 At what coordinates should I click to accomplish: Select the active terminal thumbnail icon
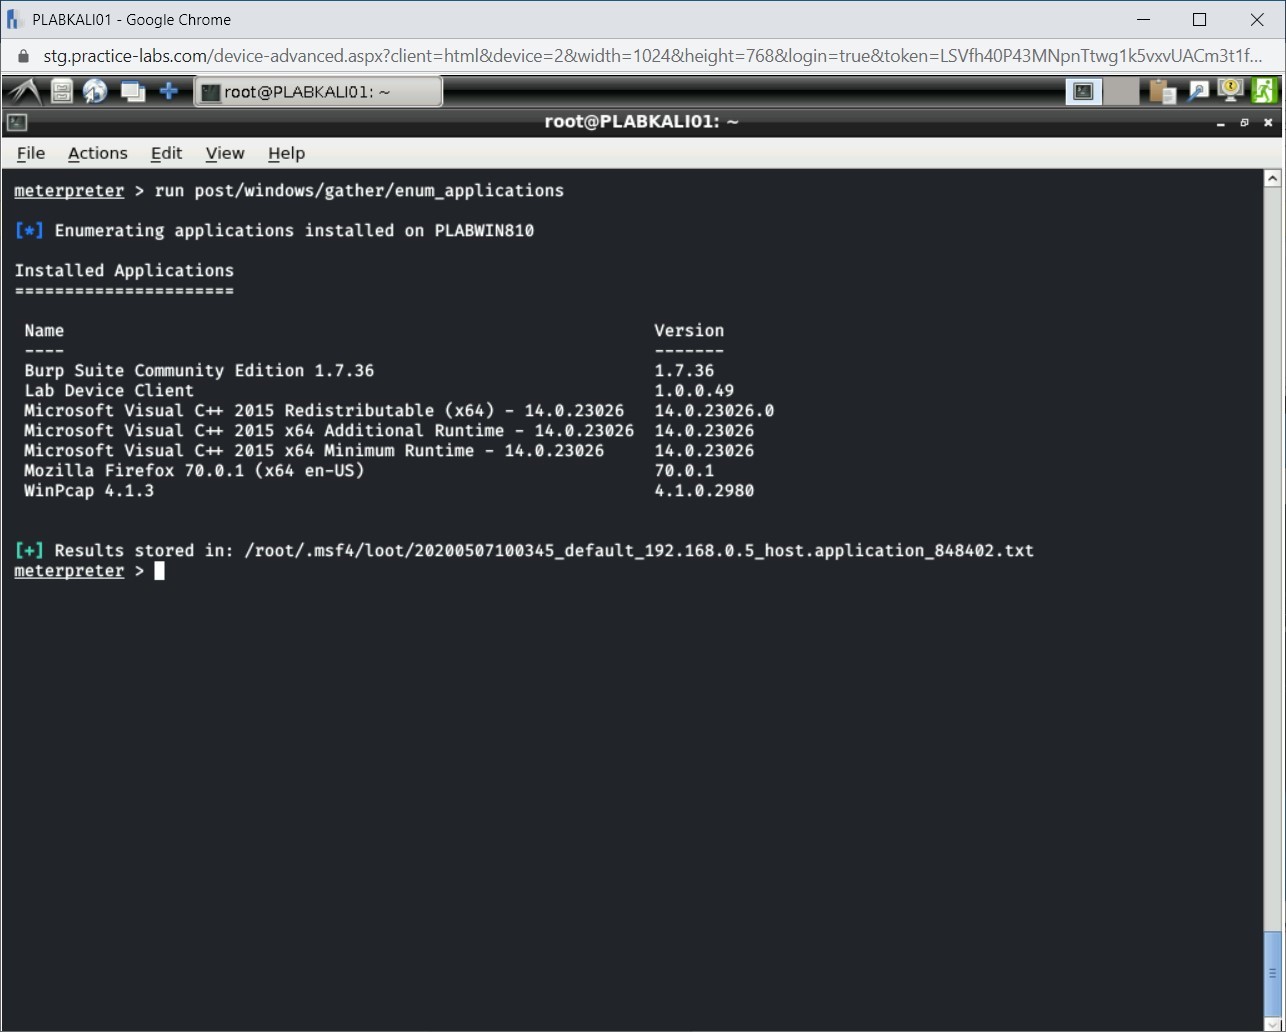click(1083, 91)
